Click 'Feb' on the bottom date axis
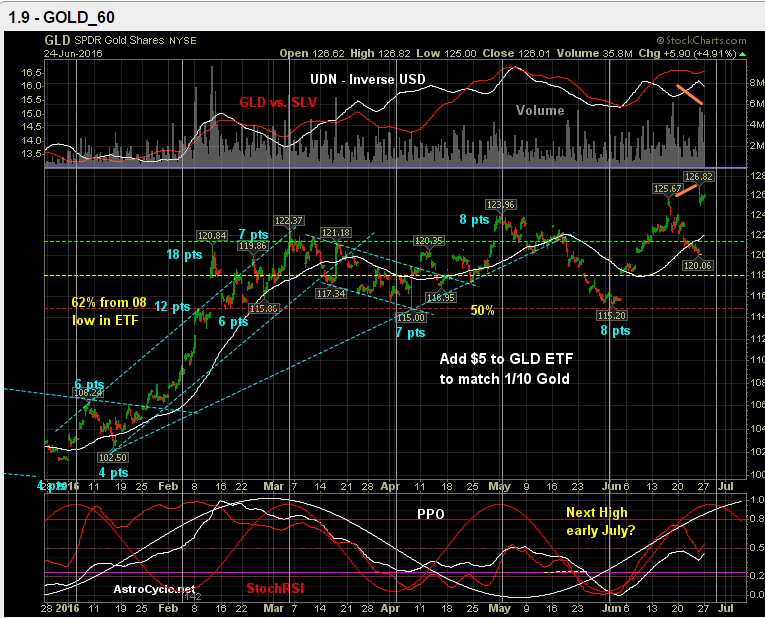Image resolution: width=765 pixels, height=618 pixels. coord(168,608)
